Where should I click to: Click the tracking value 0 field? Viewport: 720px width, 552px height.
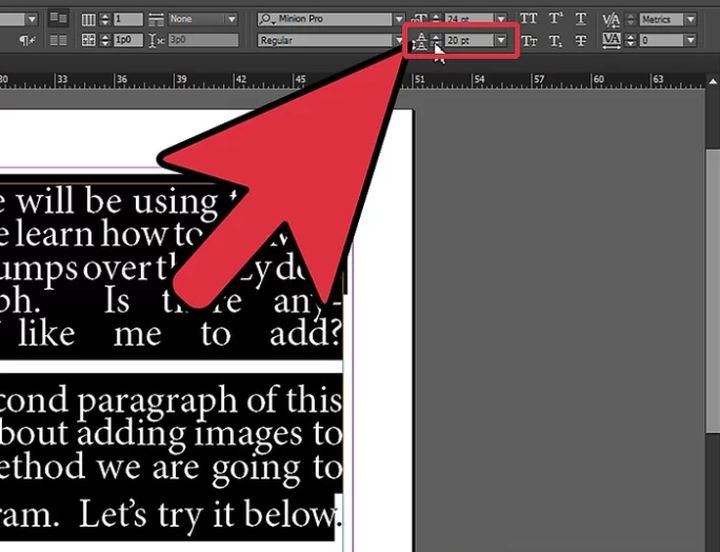click(661, 40)
